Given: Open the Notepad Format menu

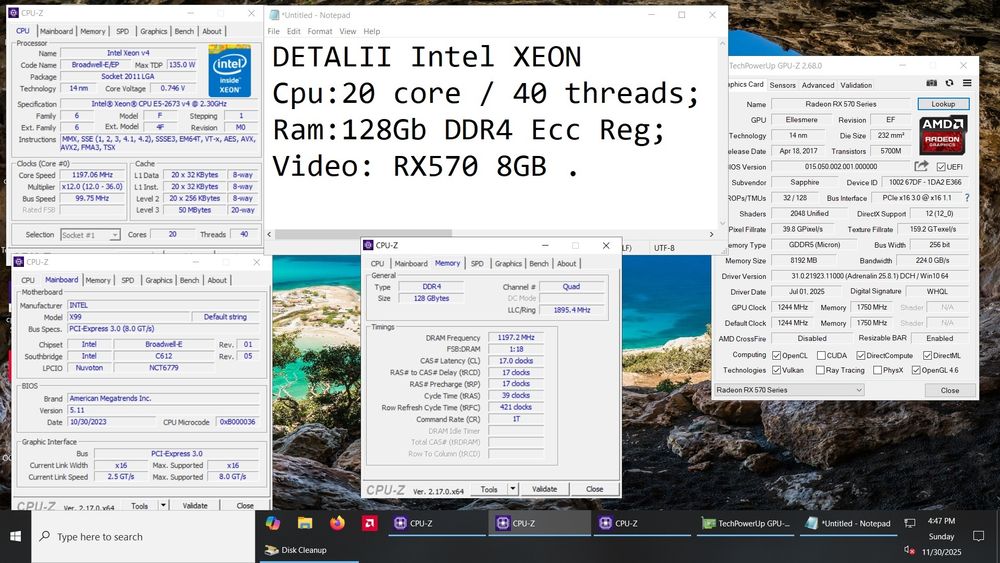Looking at the screenshot, I should pos(320,31).
